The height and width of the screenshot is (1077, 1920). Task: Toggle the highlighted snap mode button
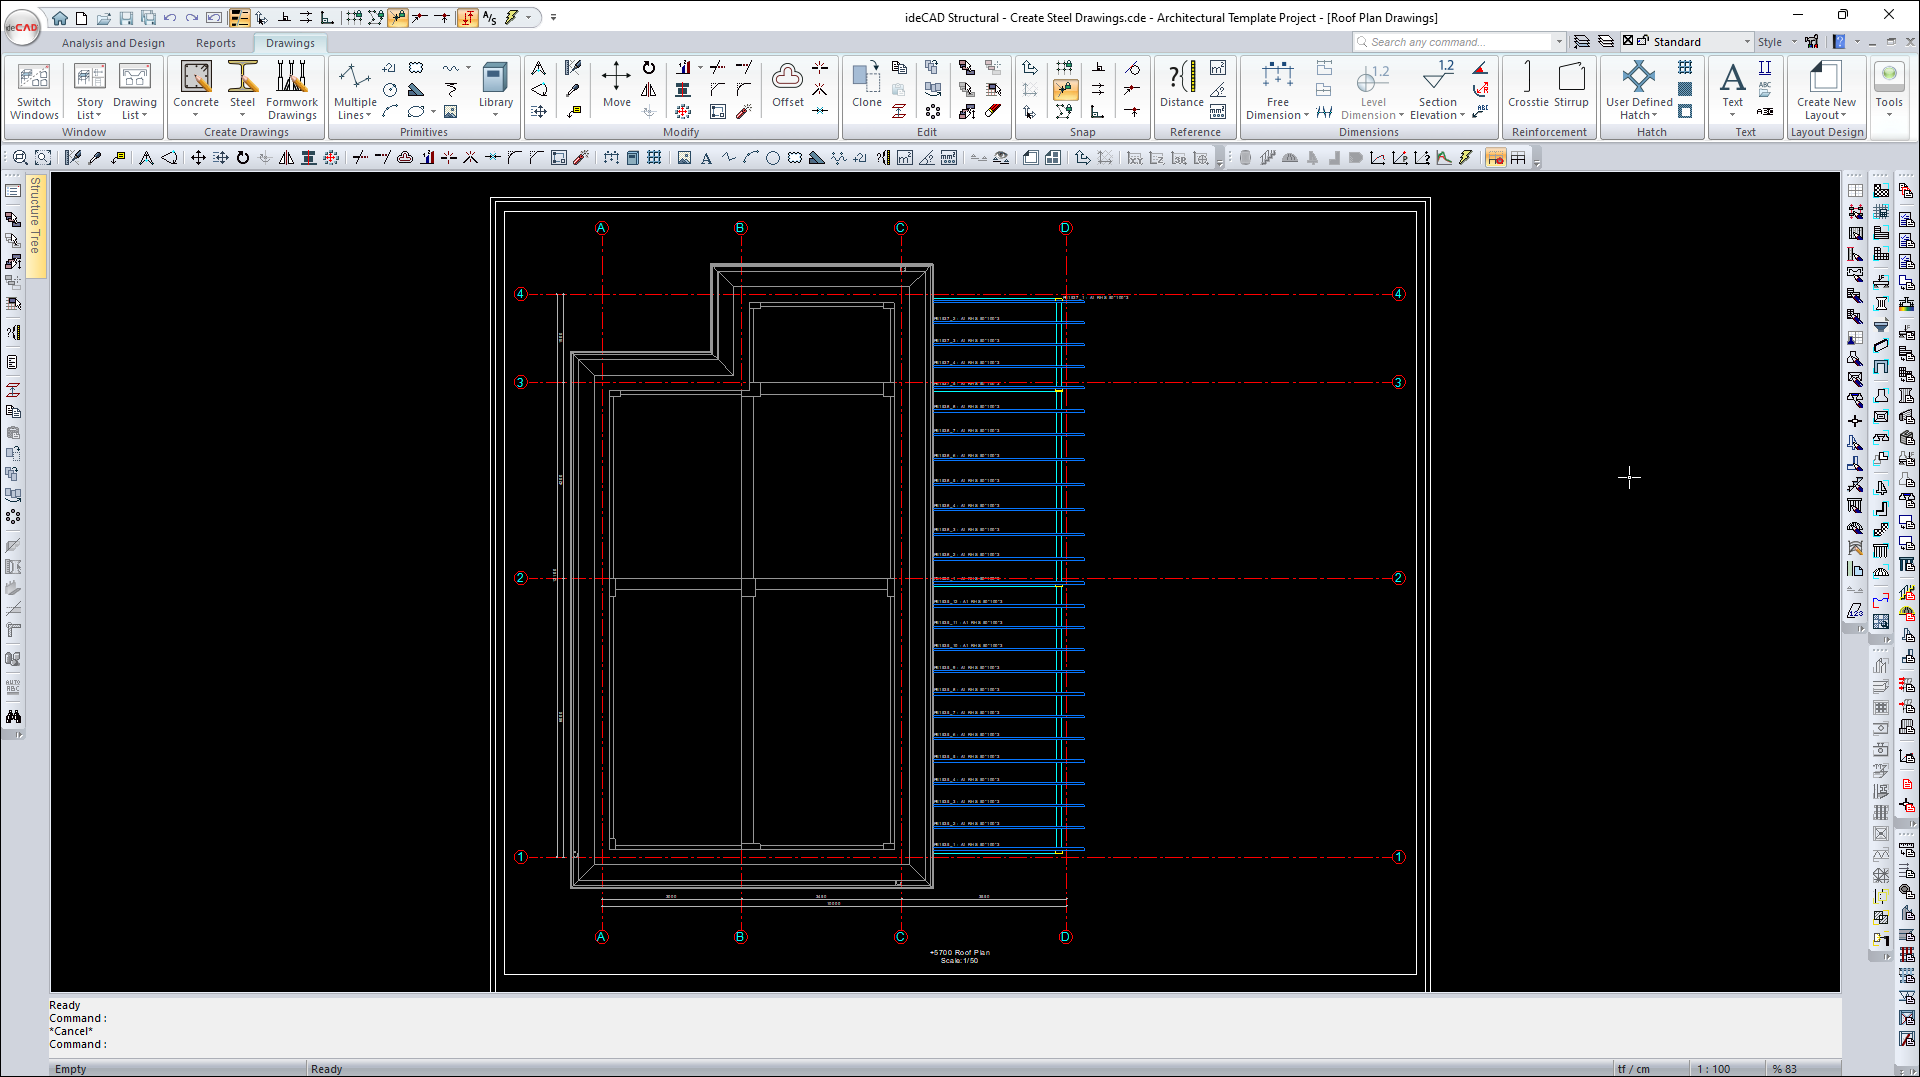coord(1065,90)
